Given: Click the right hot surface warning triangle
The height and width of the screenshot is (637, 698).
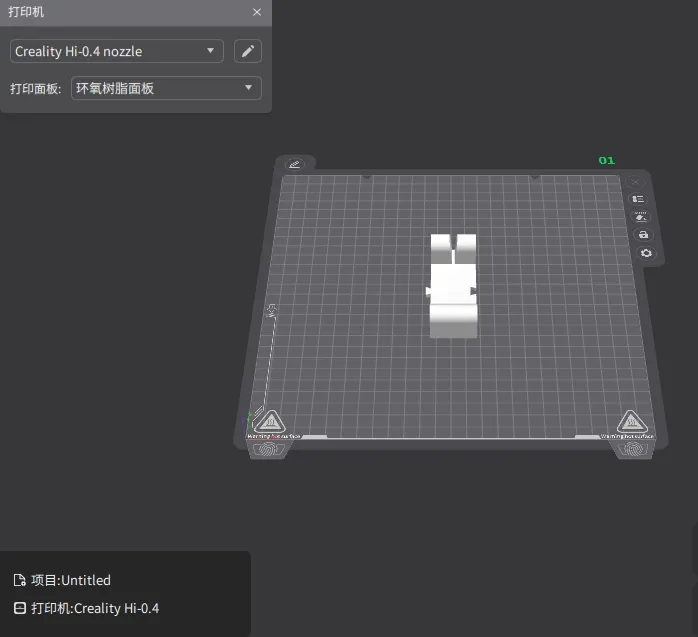Looking at the screenshot, I should coord(629,421).
